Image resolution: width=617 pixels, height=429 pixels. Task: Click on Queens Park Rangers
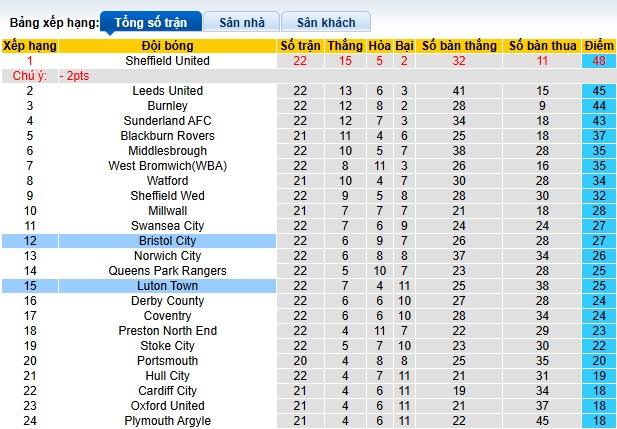168,271
